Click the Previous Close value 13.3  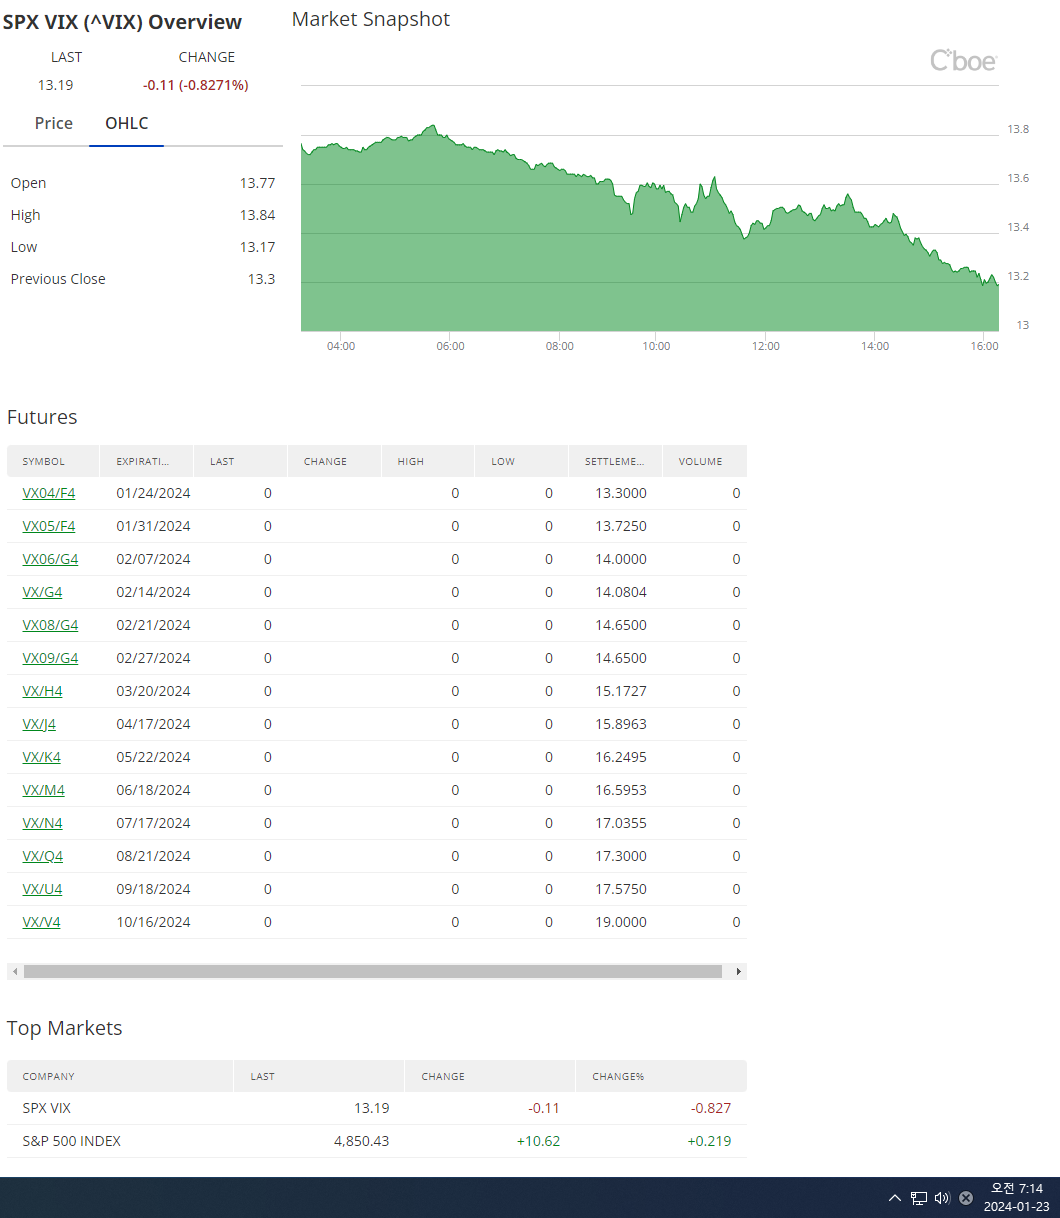261,279
